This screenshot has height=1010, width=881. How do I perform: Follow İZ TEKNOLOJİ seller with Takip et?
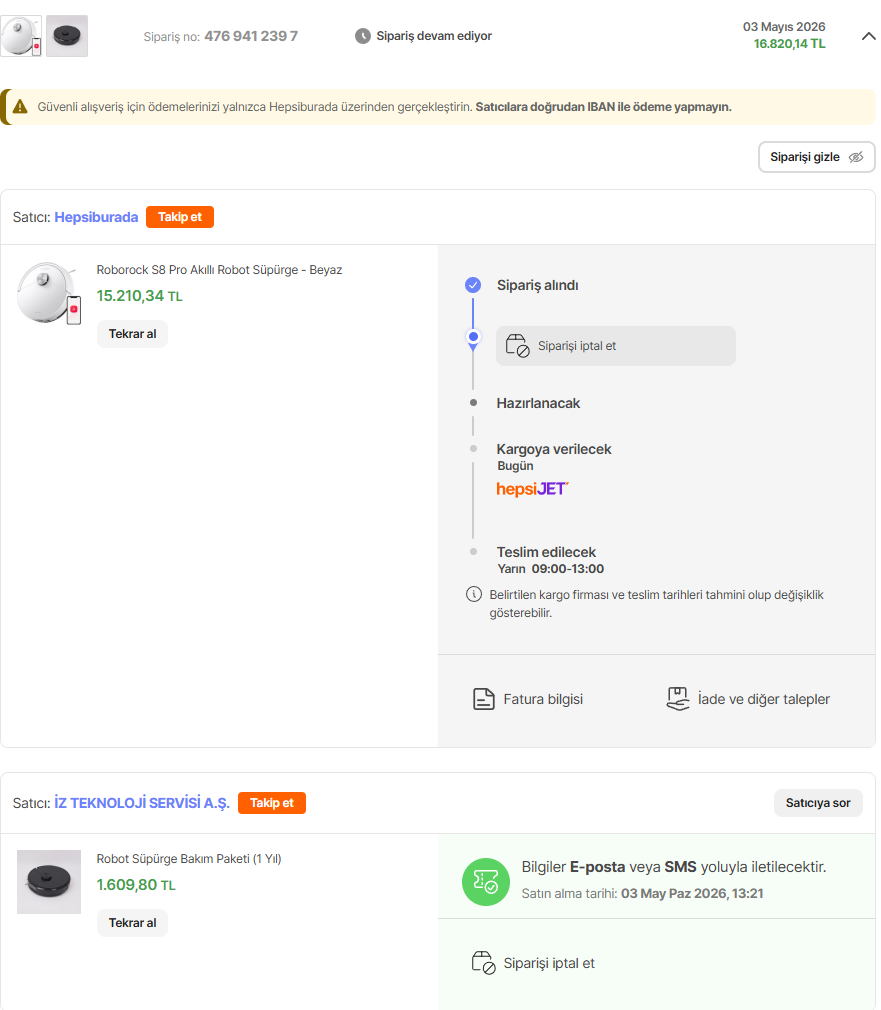[272, 803]
